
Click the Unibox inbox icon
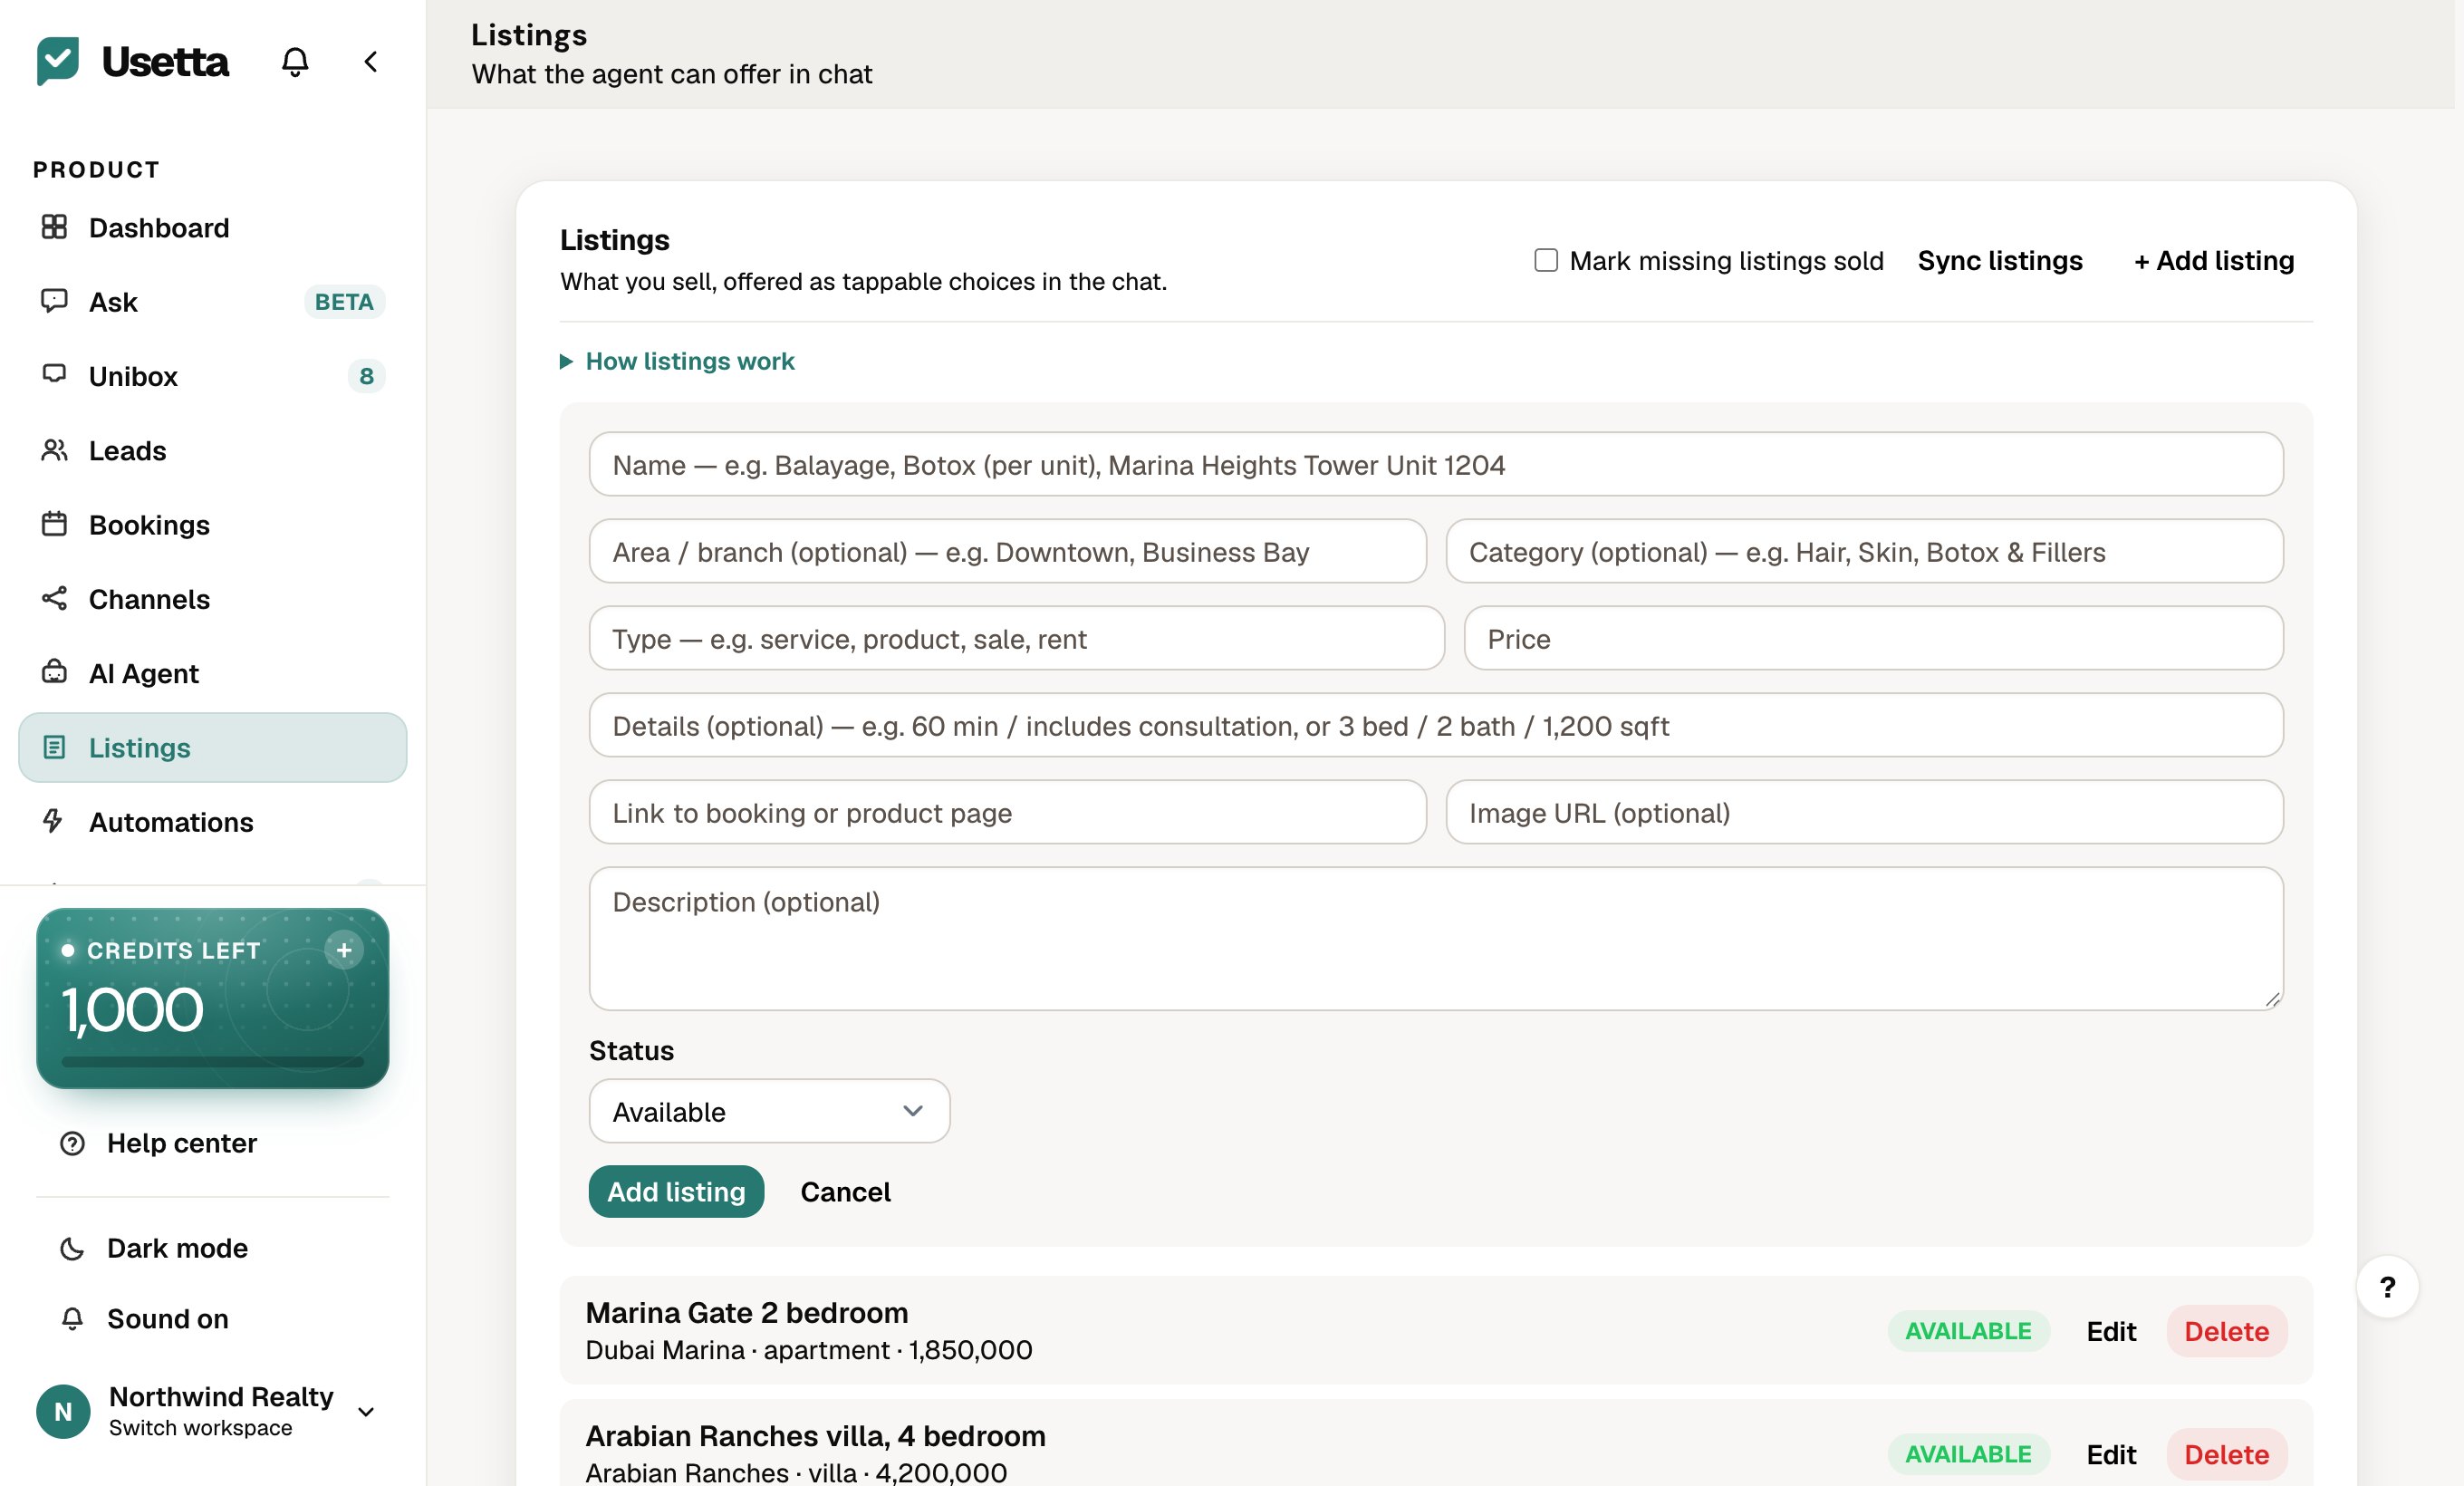[x=54, y=374]
